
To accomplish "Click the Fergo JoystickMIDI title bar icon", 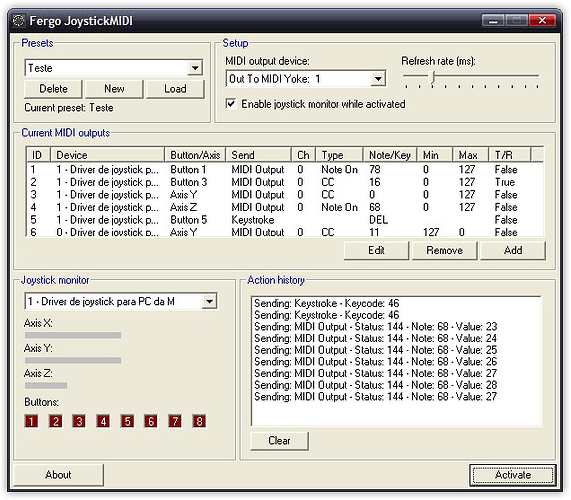I will tap(19, 21).
